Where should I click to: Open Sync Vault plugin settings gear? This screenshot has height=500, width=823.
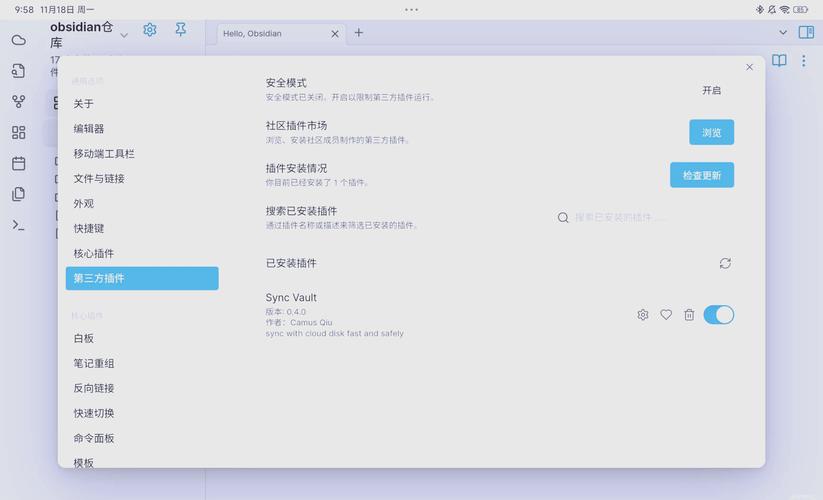point(643,315)
